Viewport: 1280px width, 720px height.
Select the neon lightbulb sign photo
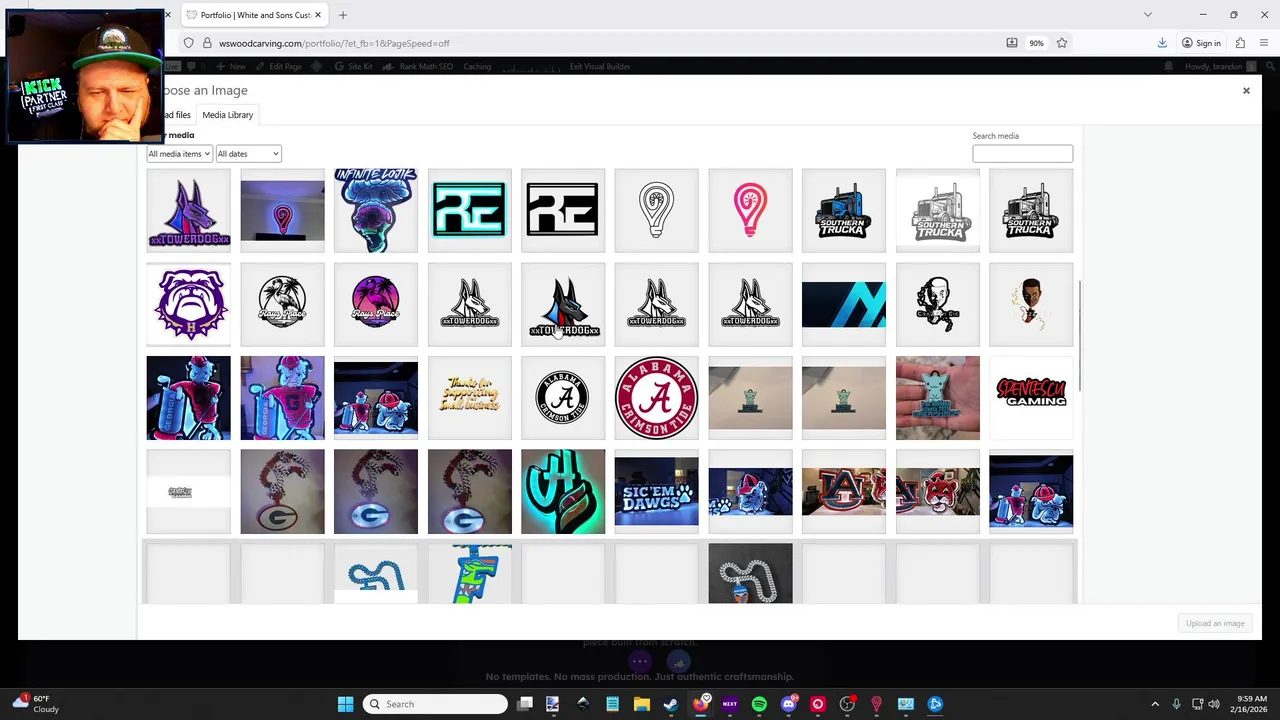click(282, 210)
